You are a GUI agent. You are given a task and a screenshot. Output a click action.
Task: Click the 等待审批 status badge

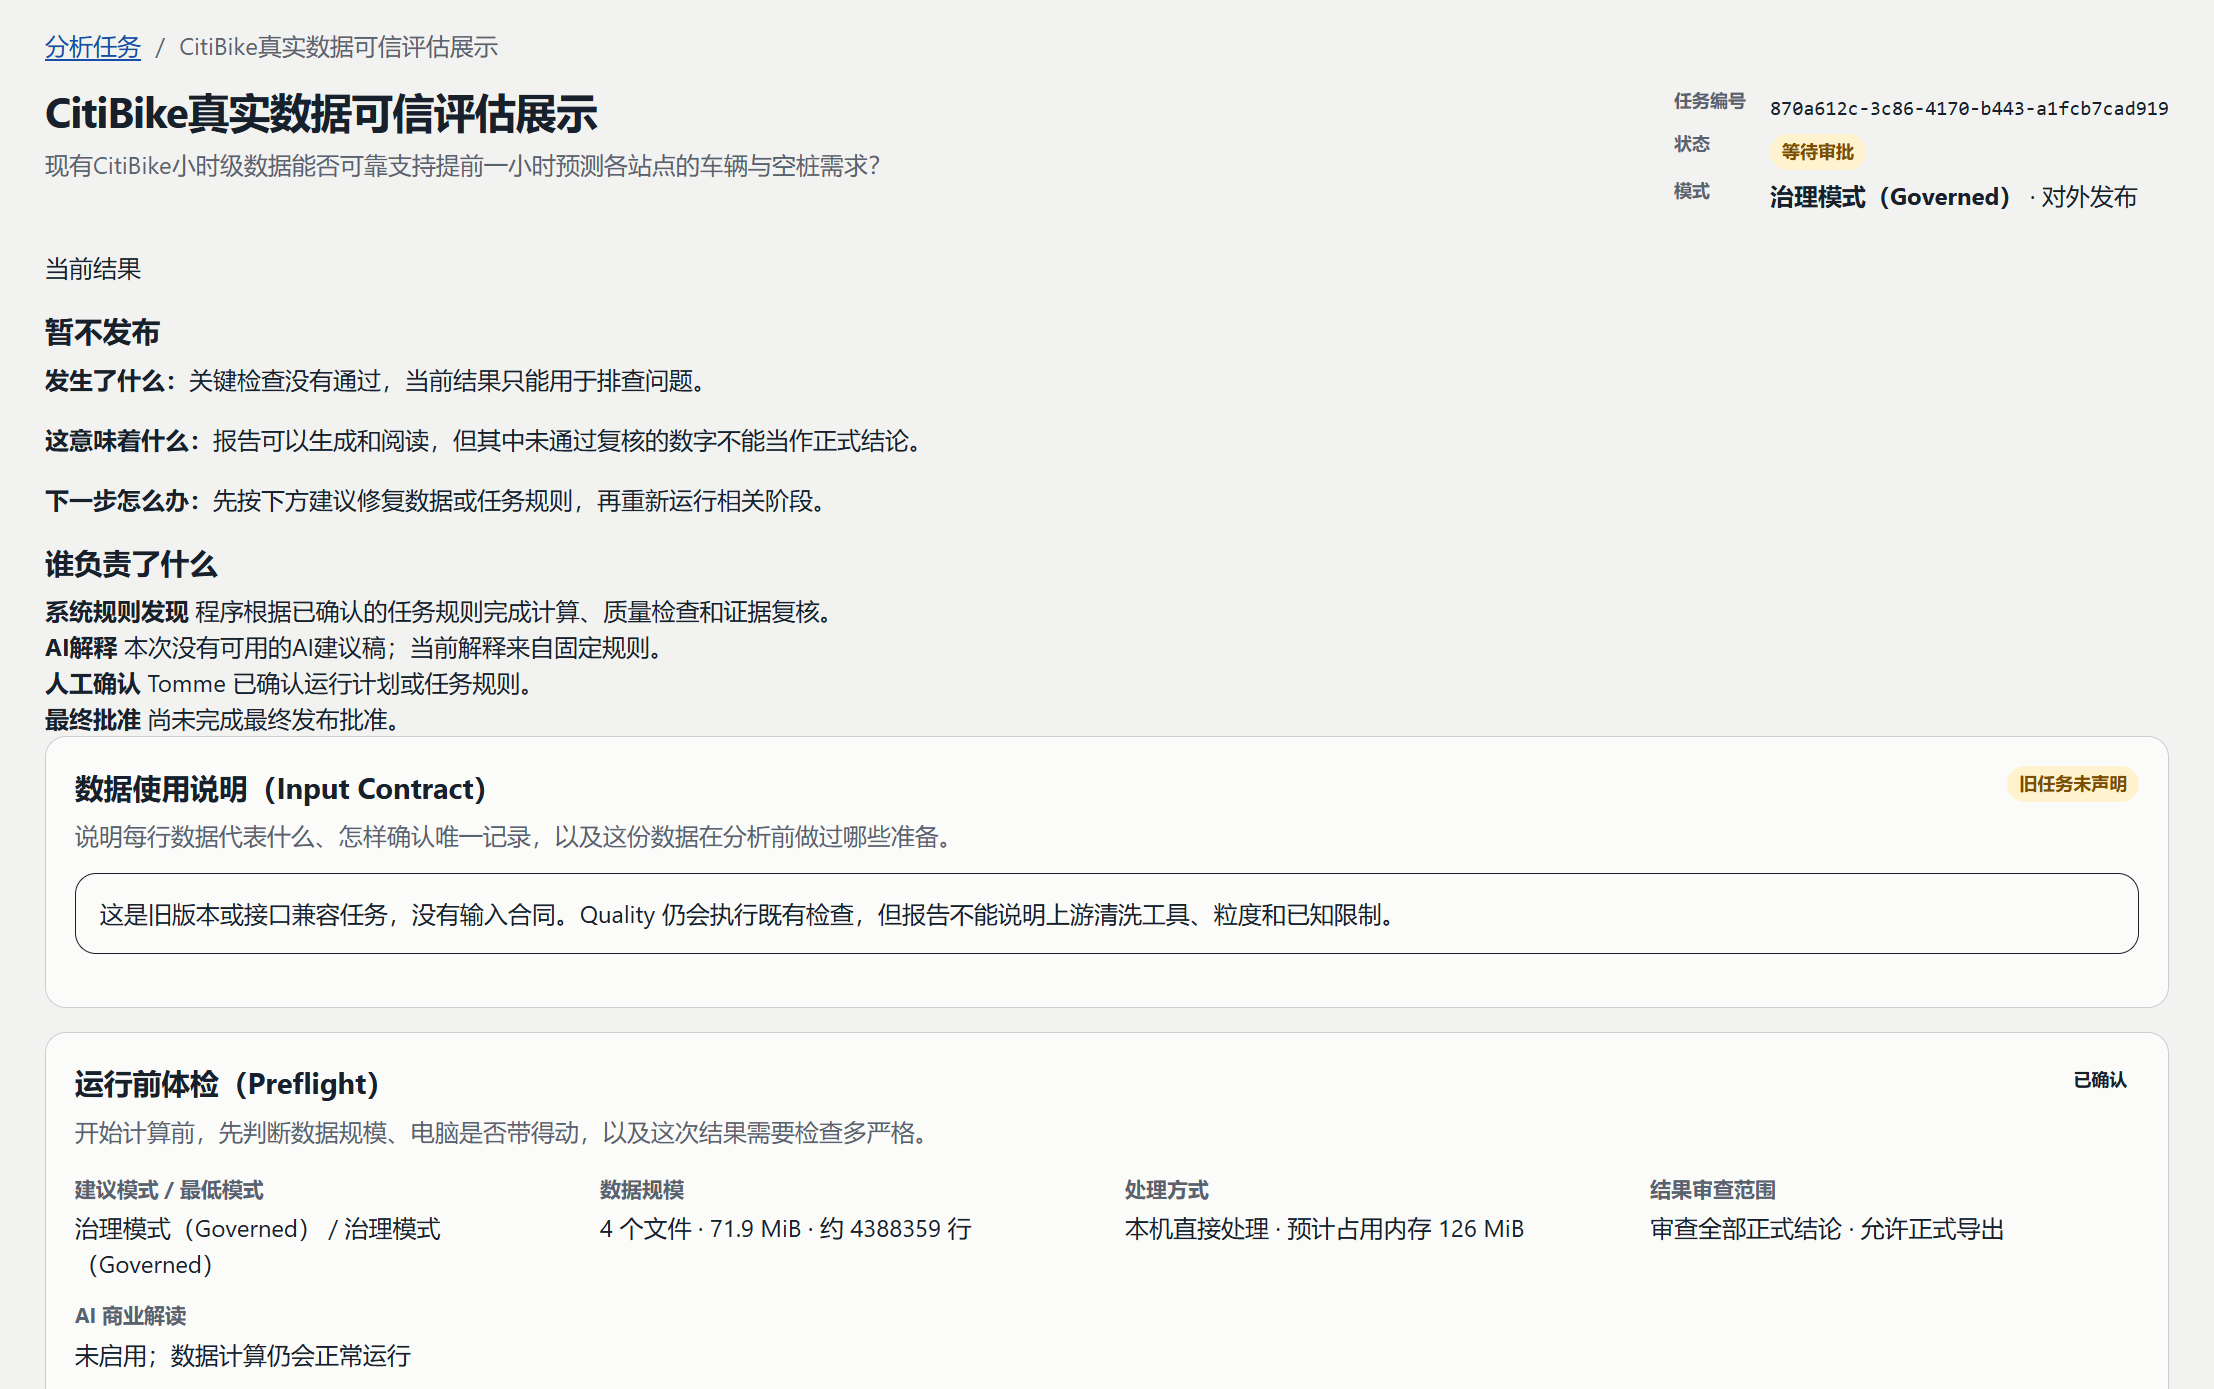coord(1817,152)
